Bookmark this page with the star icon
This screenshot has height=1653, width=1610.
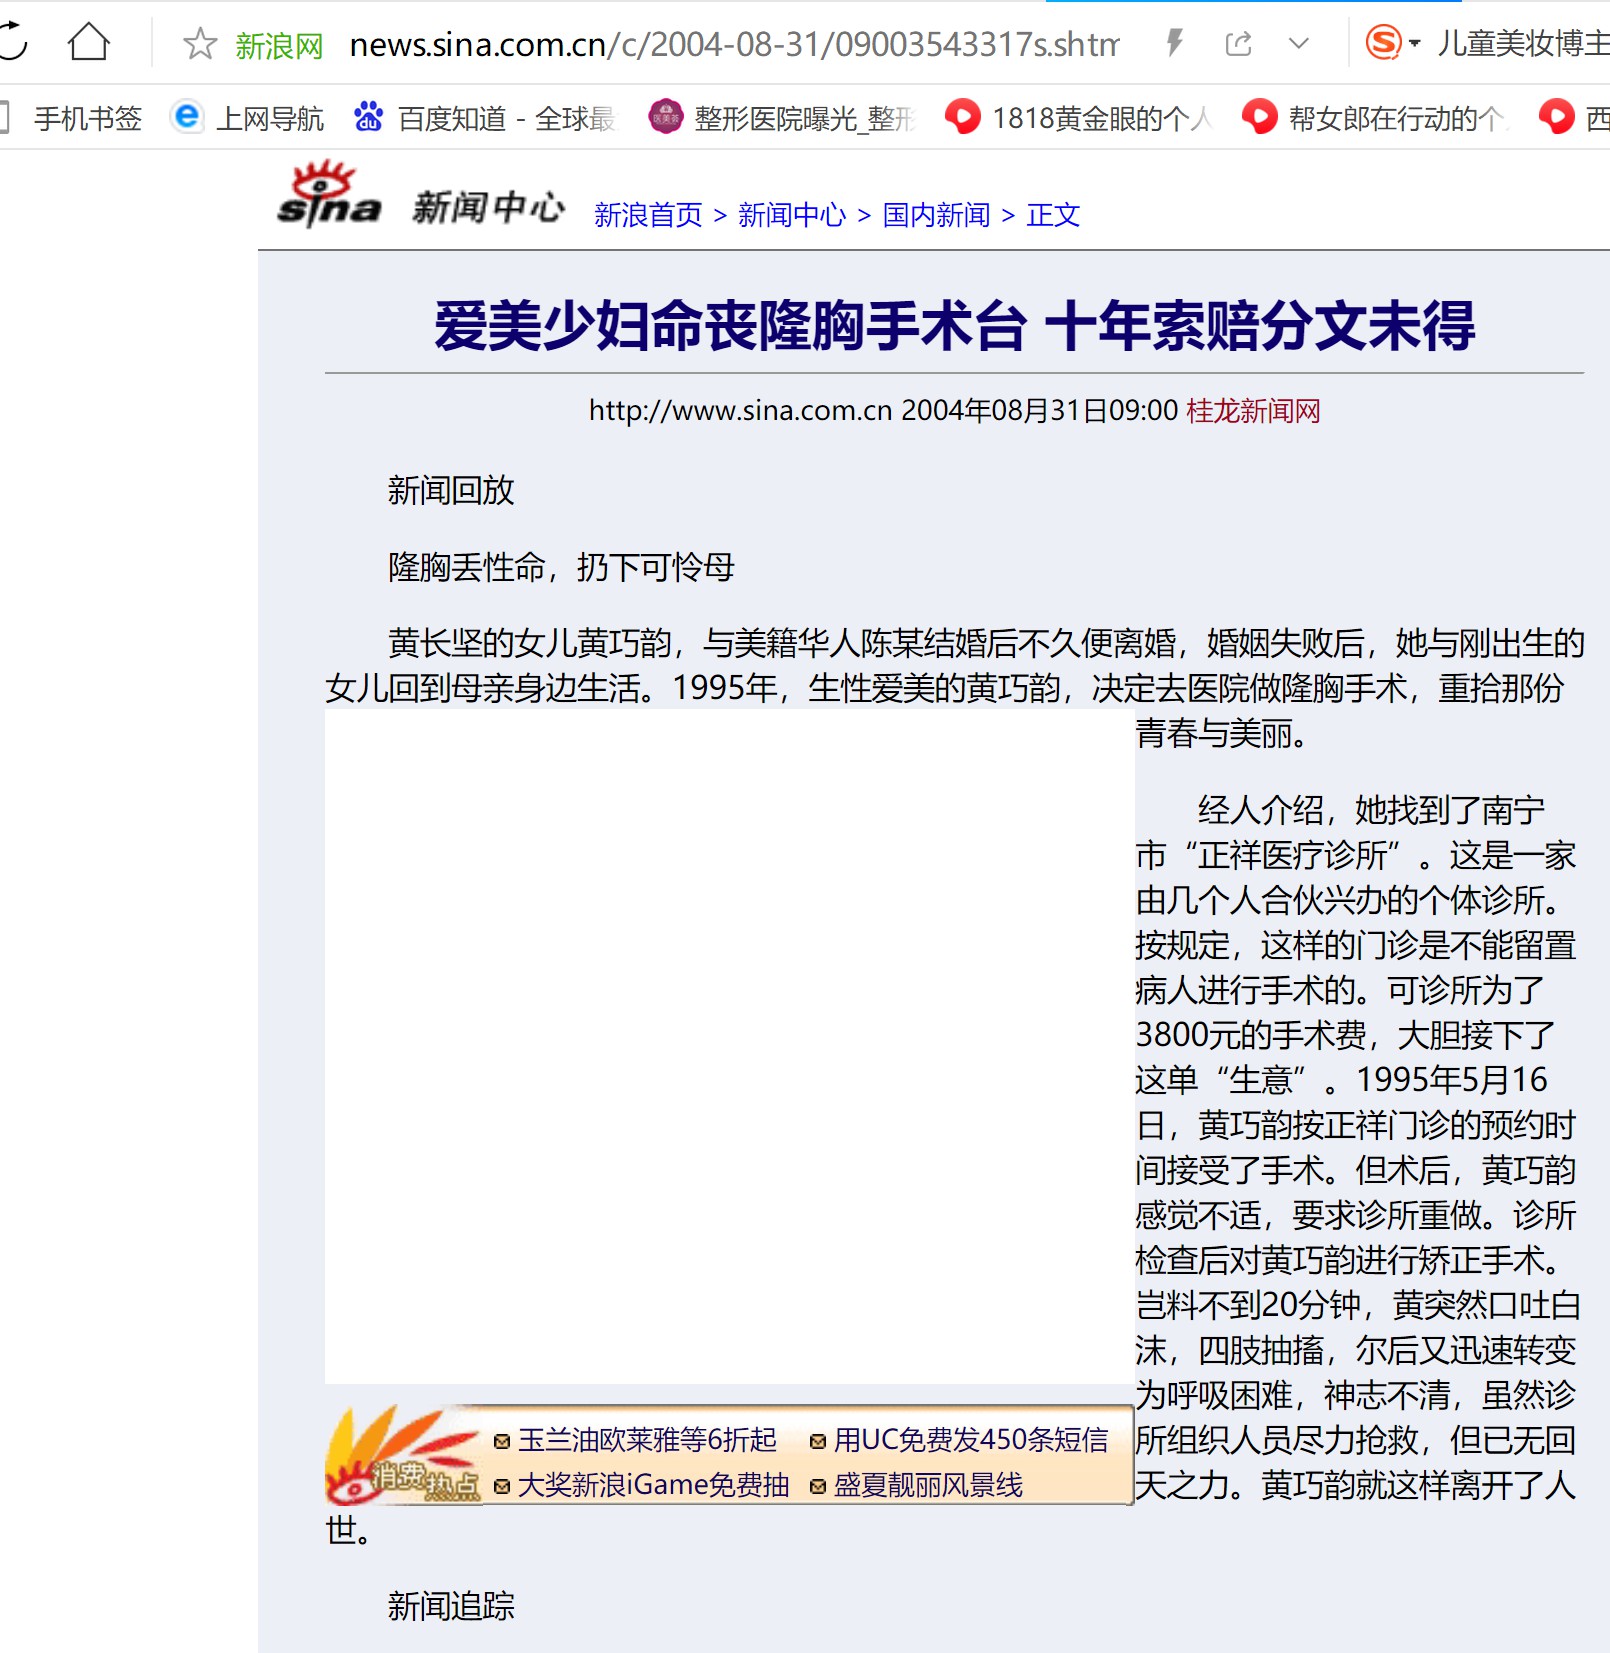click(x=200, y=44)
